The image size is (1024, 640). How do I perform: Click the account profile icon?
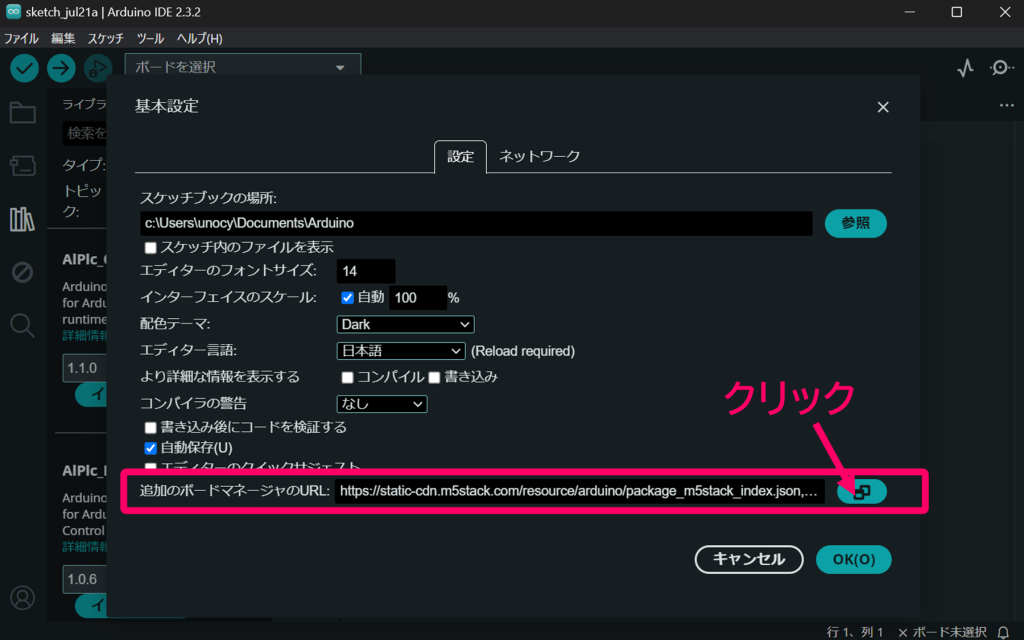pyautogui.click(x=22, y=598)
